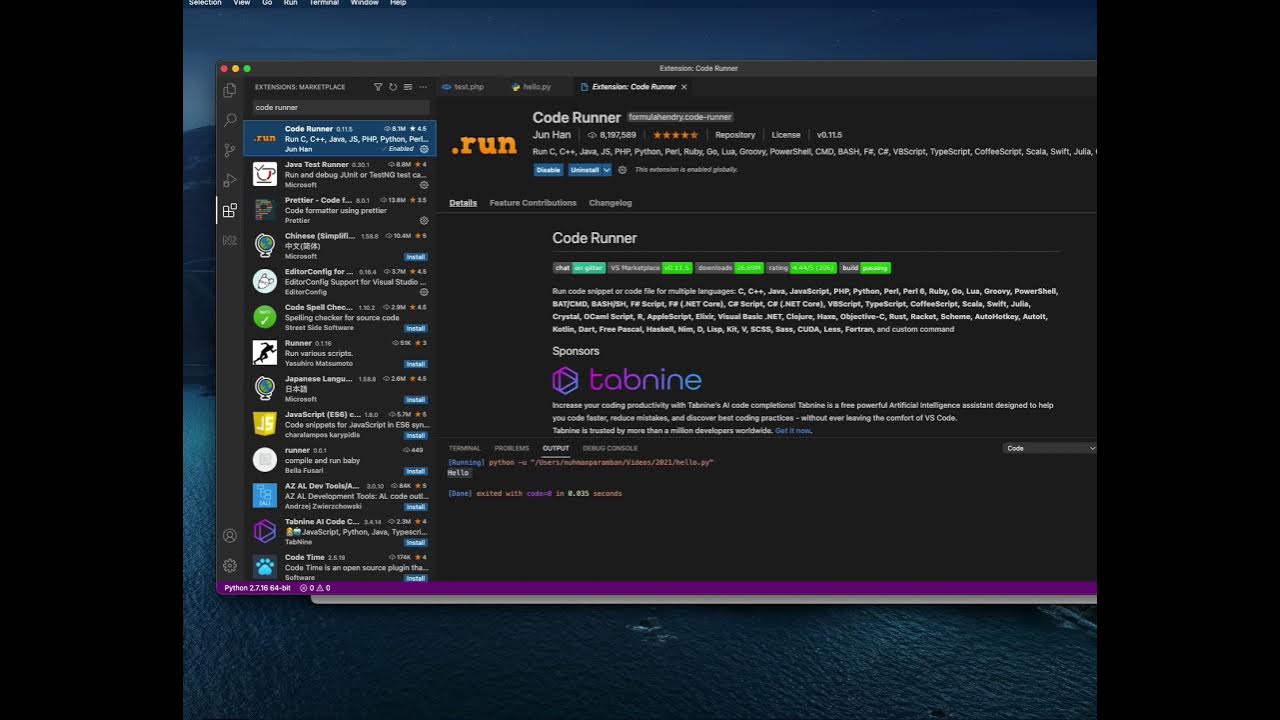Open the Selection menu in menu bar

point(205,3)
